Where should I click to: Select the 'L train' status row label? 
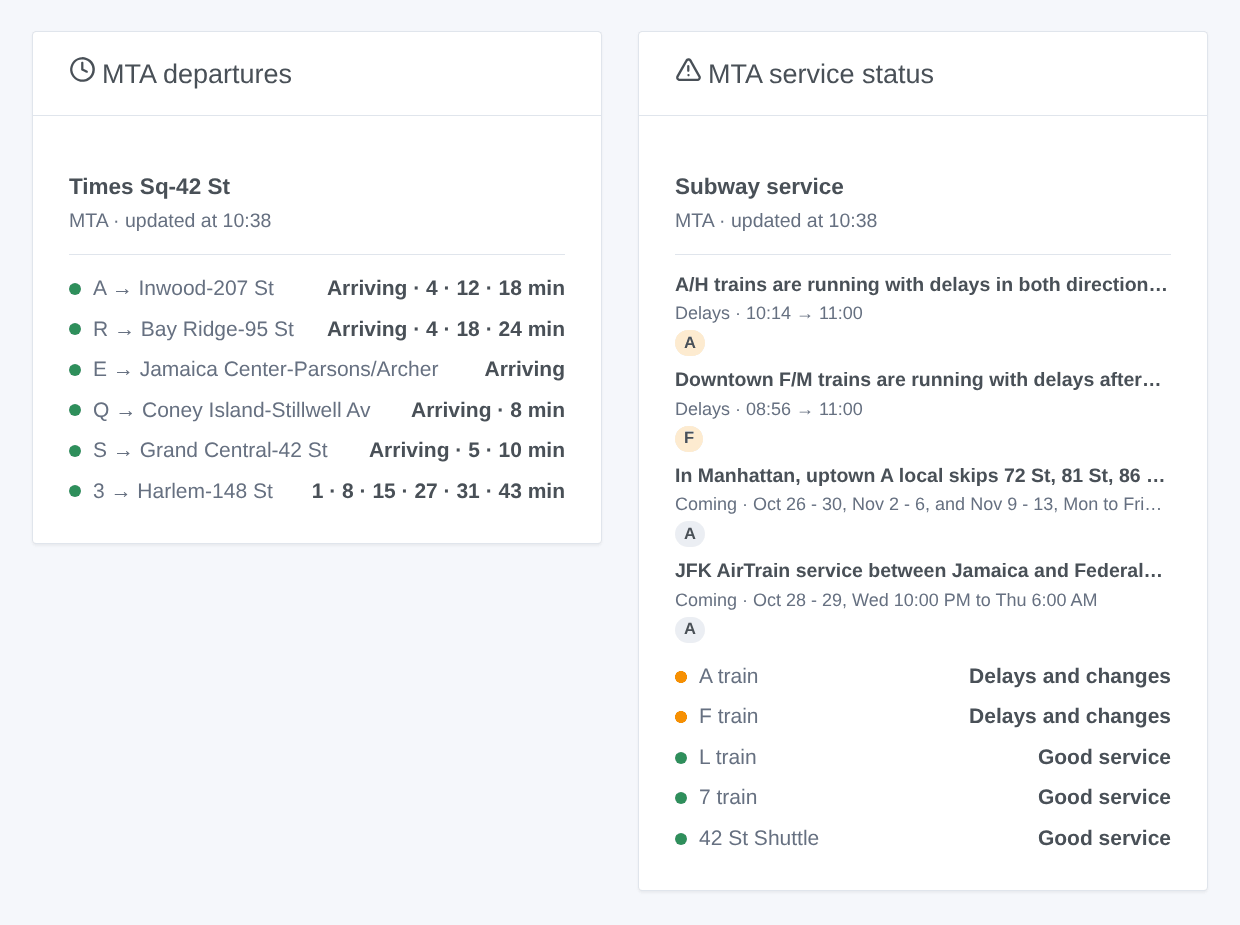point(728,758)
